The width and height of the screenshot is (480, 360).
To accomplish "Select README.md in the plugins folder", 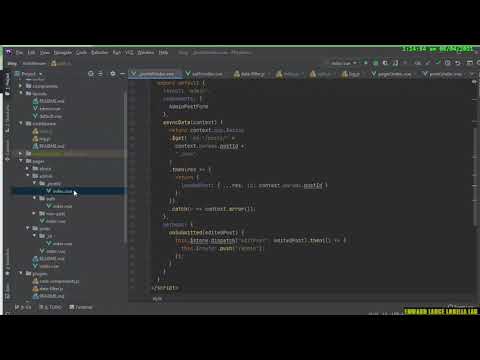I will pyautogui.click(x=48, y=296).
